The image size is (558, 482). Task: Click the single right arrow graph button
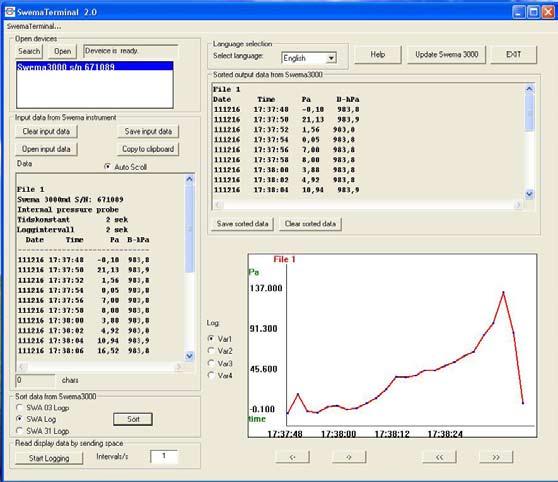pyautogui.click(x=349, y=457)
